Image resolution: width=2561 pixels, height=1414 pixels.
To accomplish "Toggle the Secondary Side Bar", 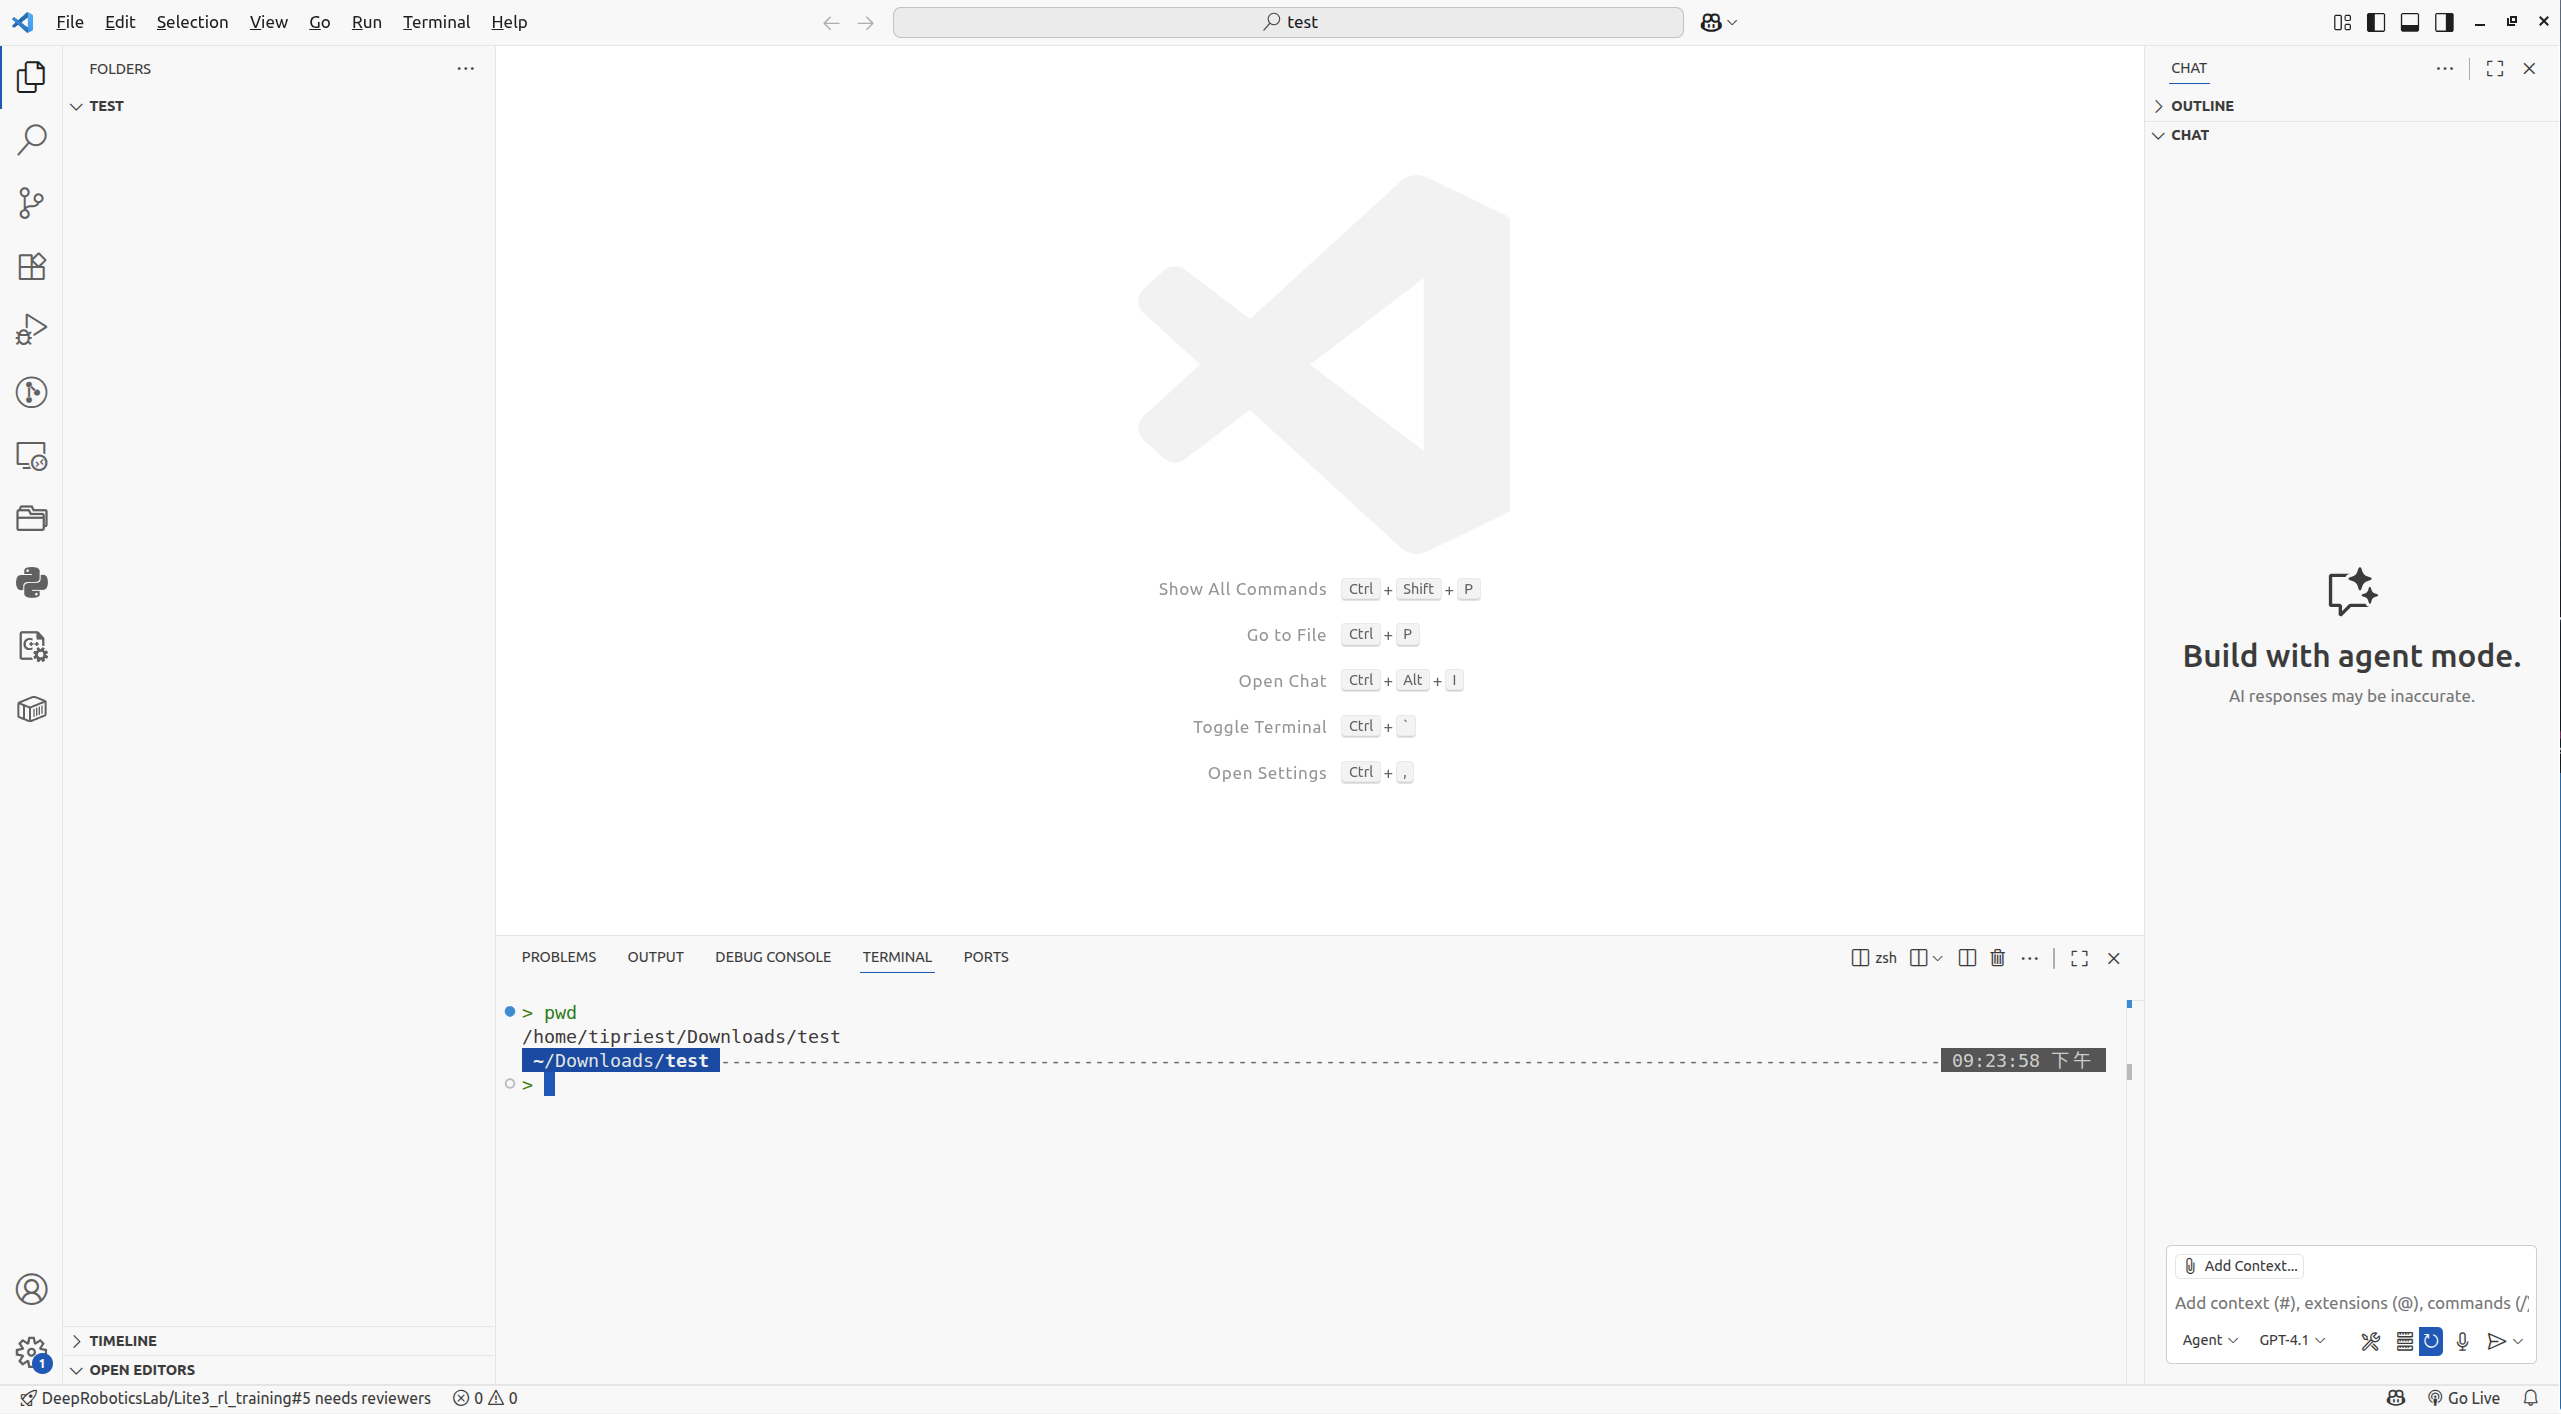I will (x=2444, y=22).
